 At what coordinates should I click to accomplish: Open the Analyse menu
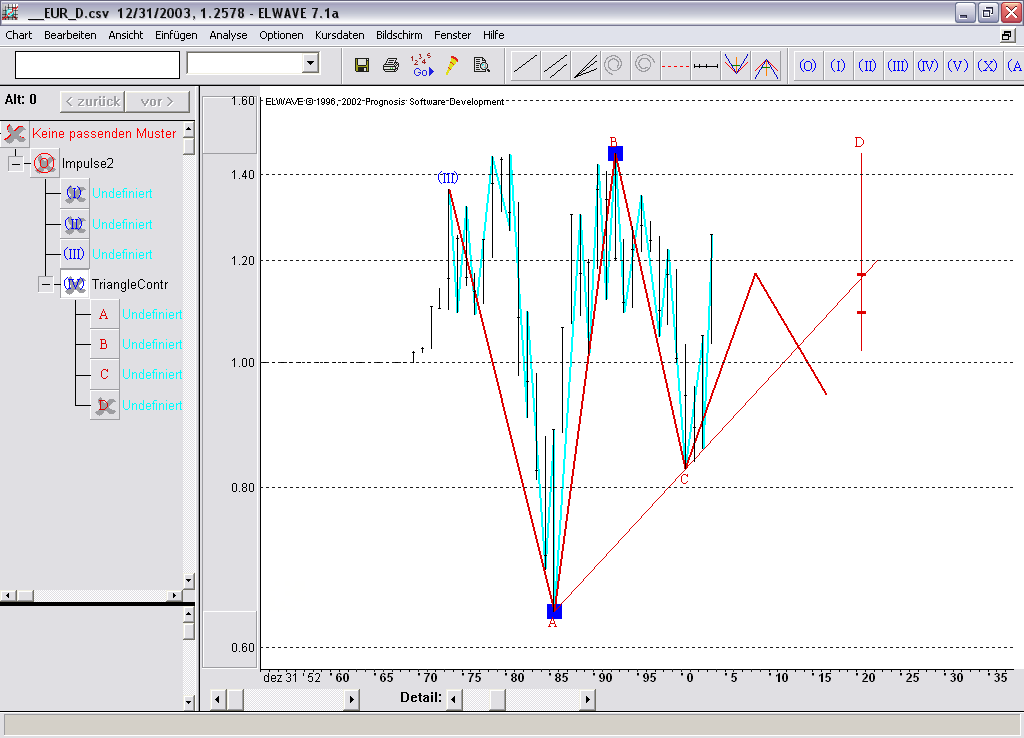[x=228, y=35]
